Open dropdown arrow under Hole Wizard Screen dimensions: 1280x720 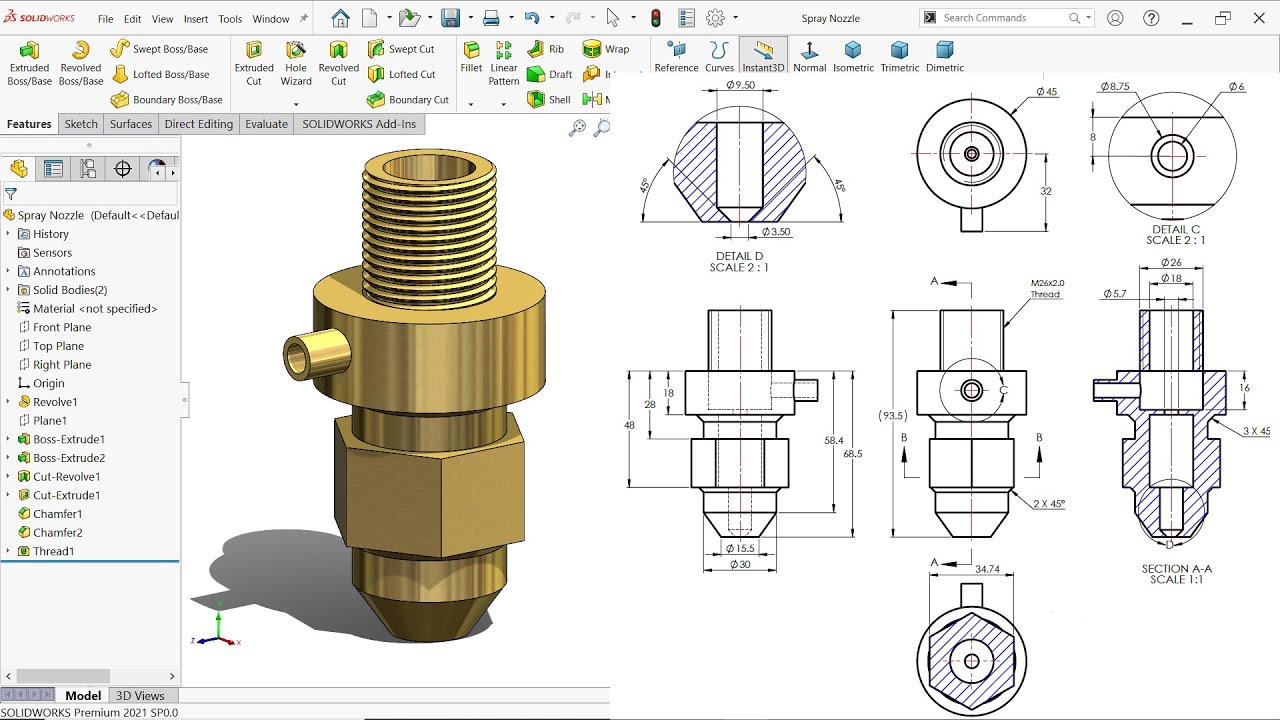tap(296, 104)
